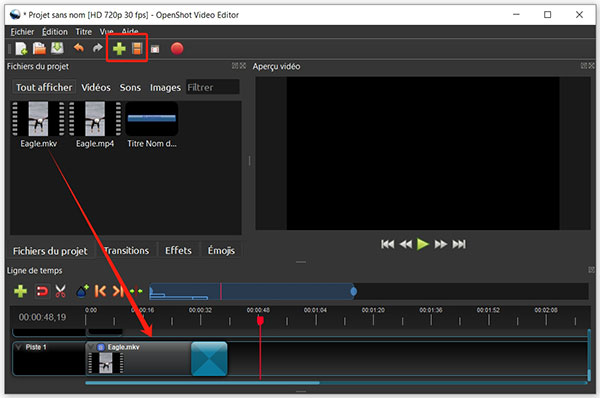The image size is (600, 398).
Task: Open the Fichier menu
Action: pyautogui.click(x=22, y=32)
